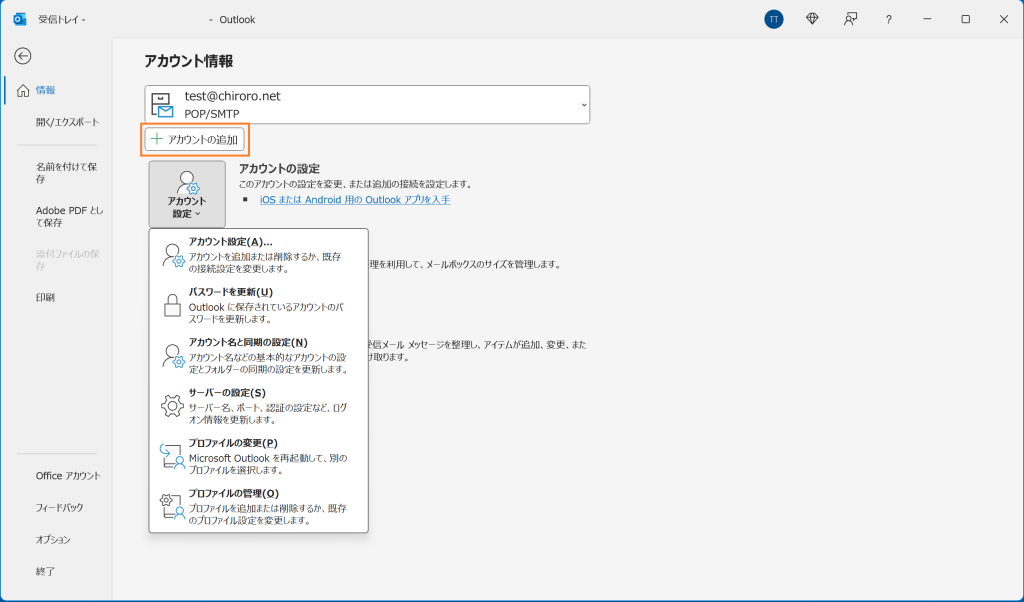Expand the test@chiroro.net account dropdown

coord(584,105)
